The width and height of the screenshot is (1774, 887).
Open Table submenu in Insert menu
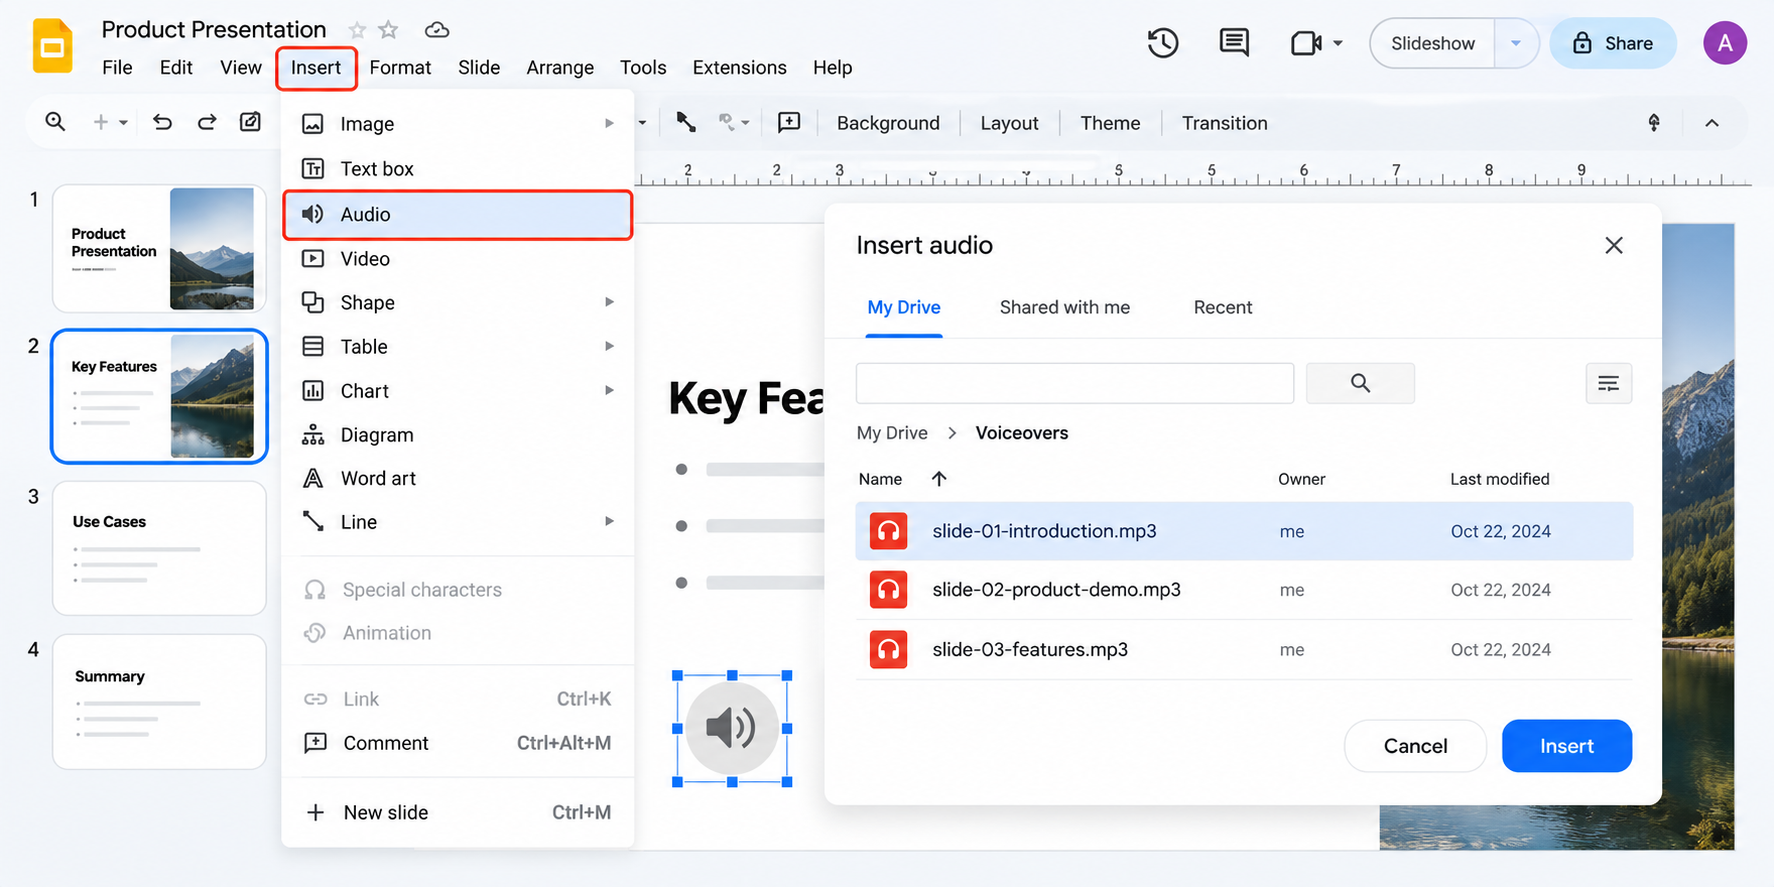click(x=458, y=346)
